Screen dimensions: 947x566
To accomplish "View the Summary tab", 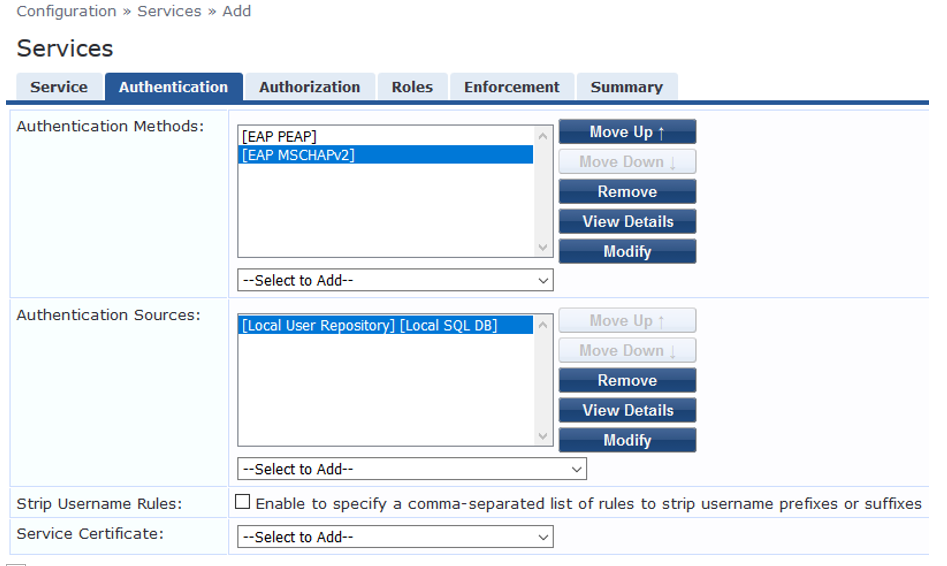I will pos(626,87).
